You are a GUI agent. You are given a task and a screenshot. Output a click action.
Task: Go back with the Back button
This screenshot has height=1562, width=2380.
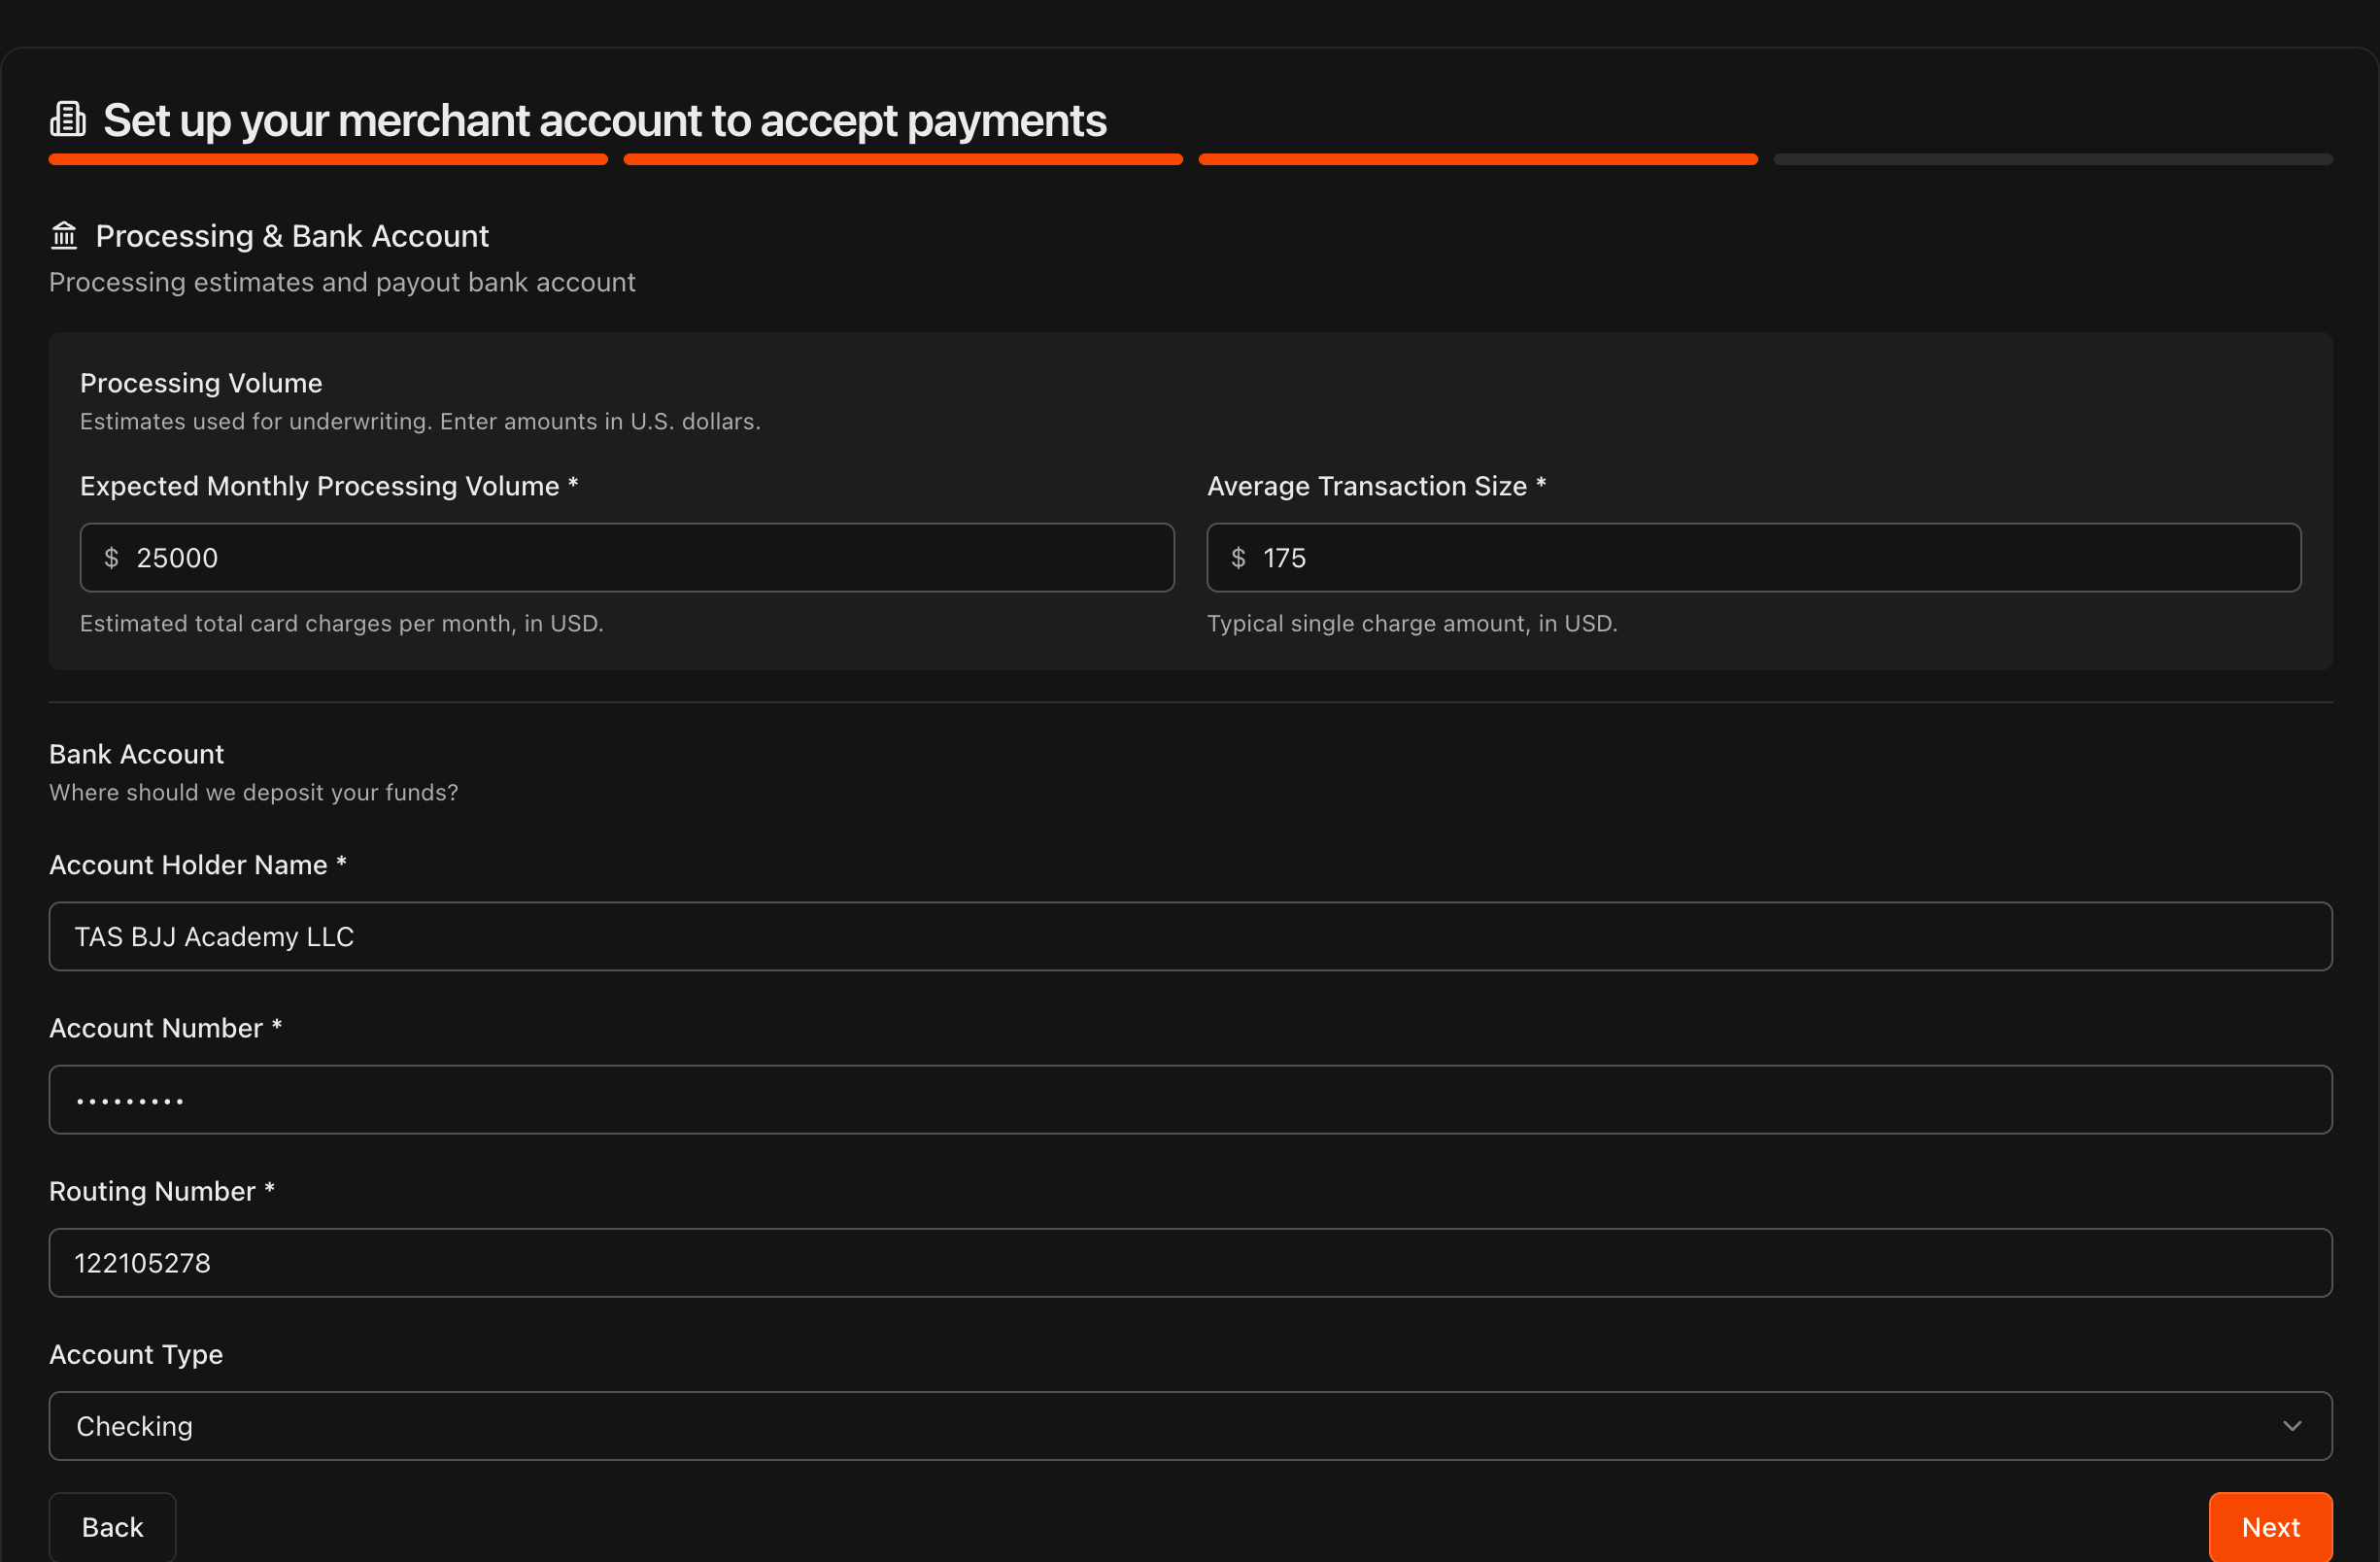(113, 1527)
